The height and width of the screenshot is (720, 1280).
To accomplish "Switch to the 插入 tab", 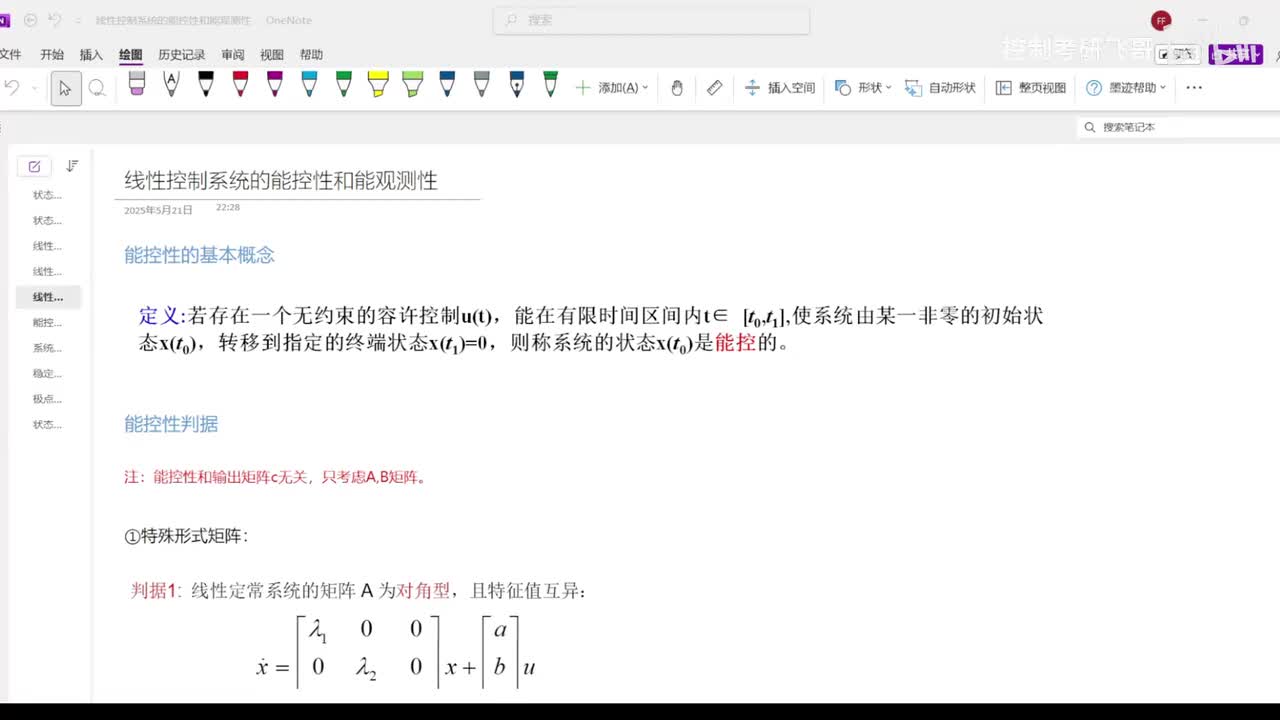I will pos(91,55).
